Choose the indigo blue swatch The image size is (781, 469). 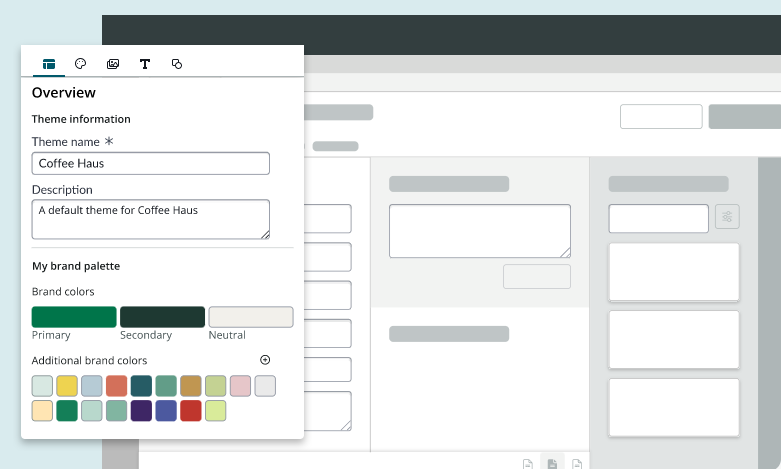click(x=166, y=411)
